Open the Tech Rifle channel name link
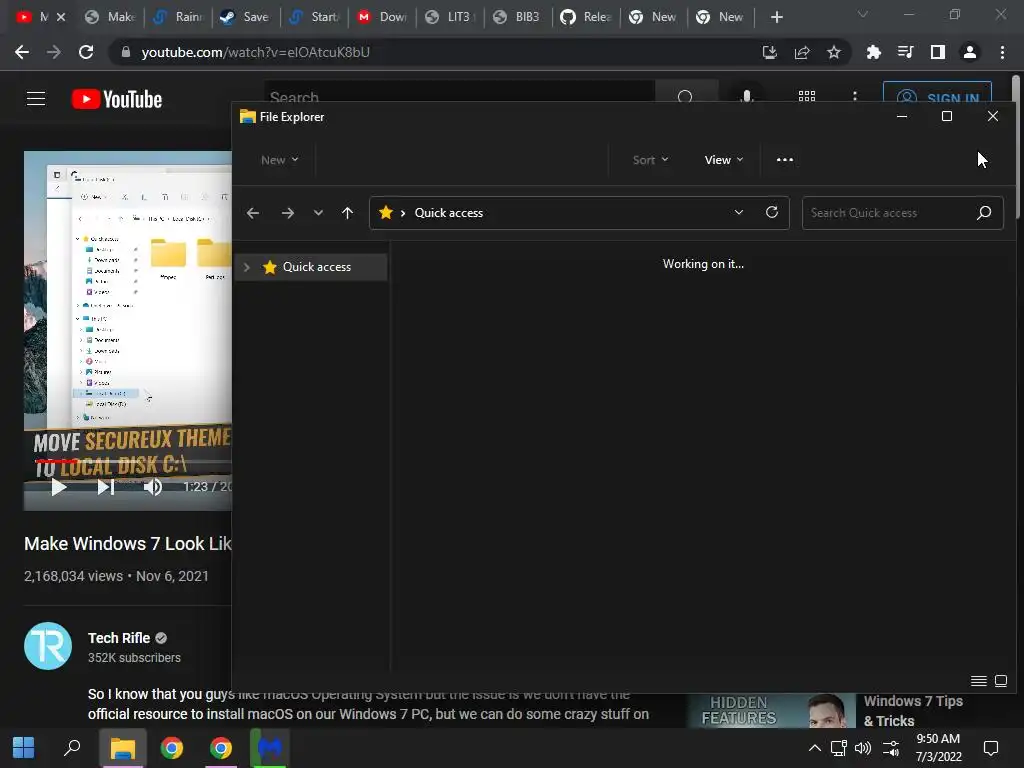Screen dimensions: 1024x768 [119, 638]
